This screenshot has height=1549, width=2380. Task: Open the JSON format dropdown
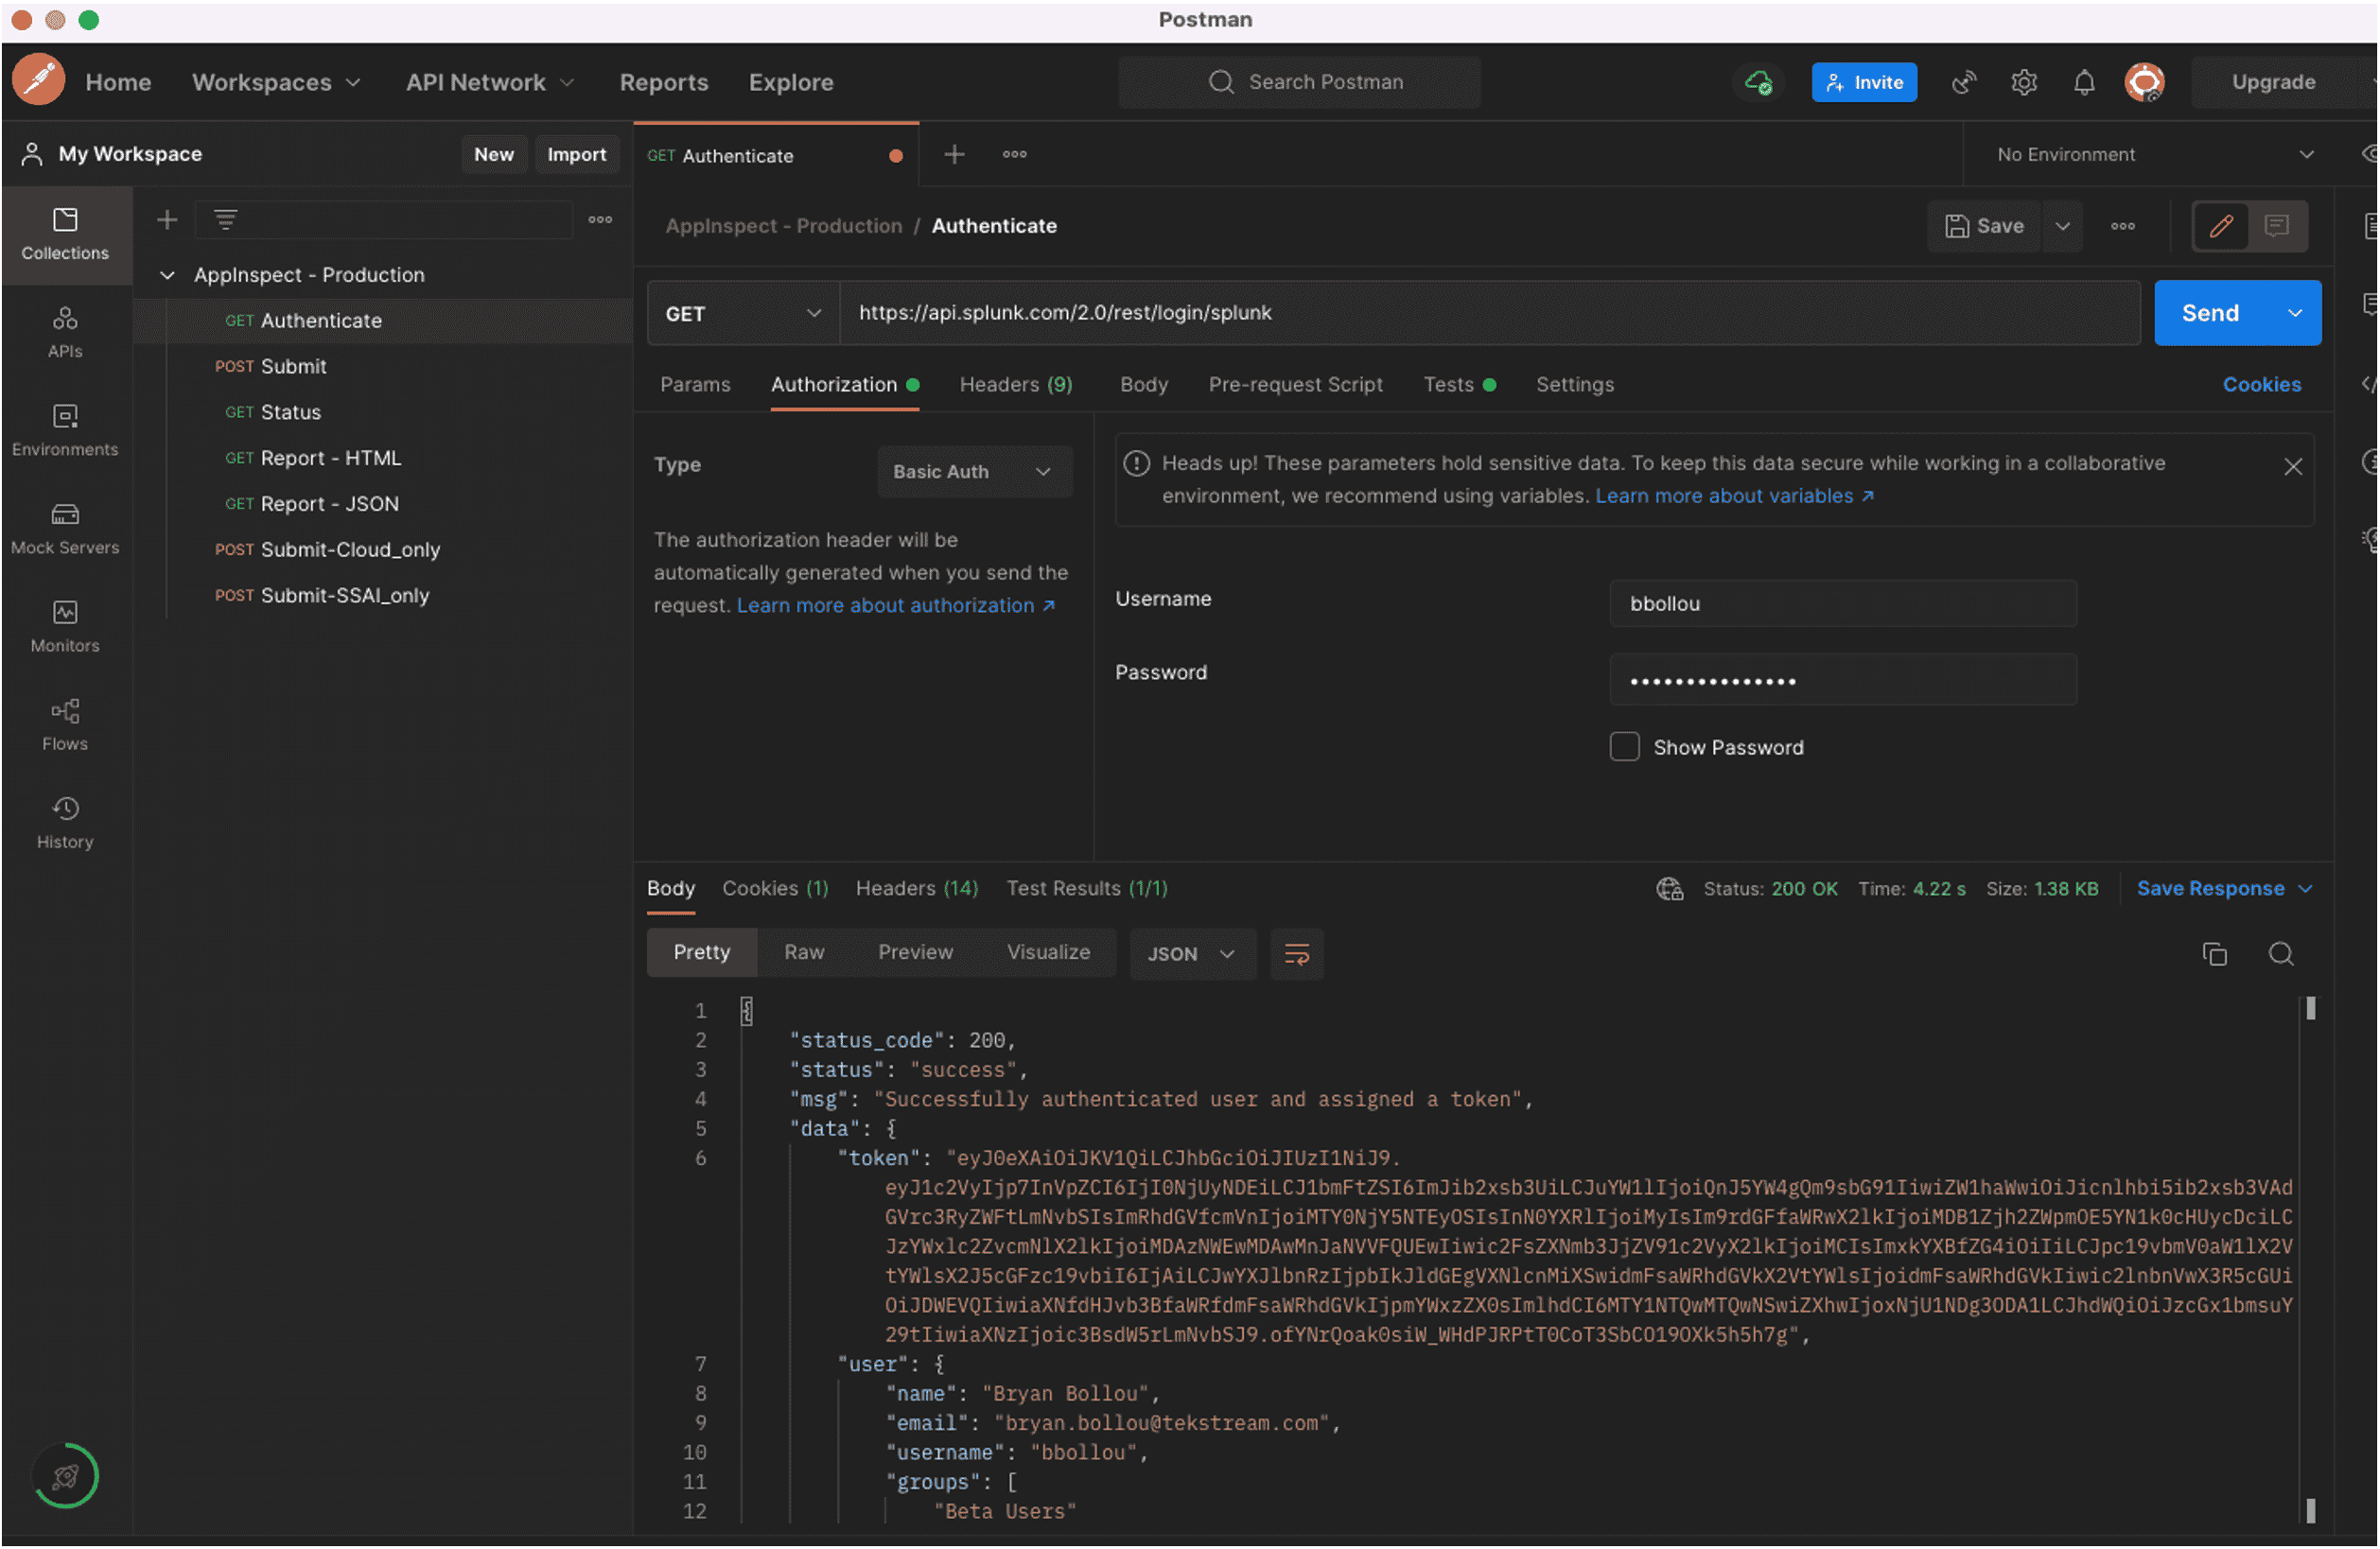click(1191, 954)
